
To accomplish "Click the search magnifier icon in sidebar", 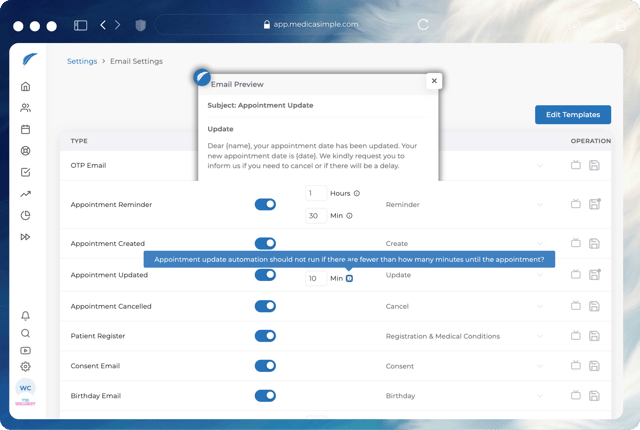I will coord(25,333).
